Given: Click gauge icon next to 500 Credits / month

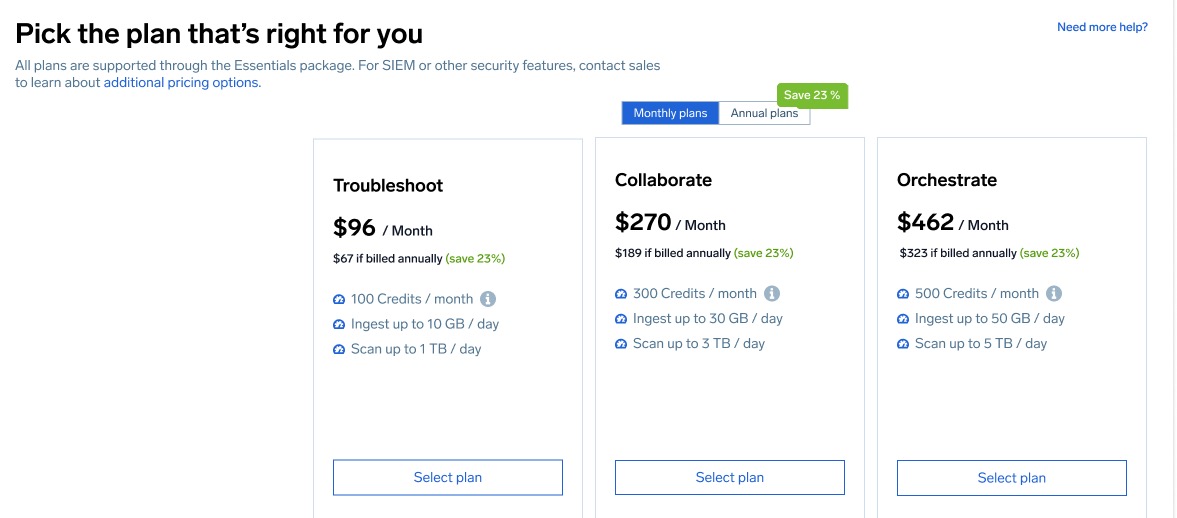Looking at the screenshot, I should click(903, 294).
